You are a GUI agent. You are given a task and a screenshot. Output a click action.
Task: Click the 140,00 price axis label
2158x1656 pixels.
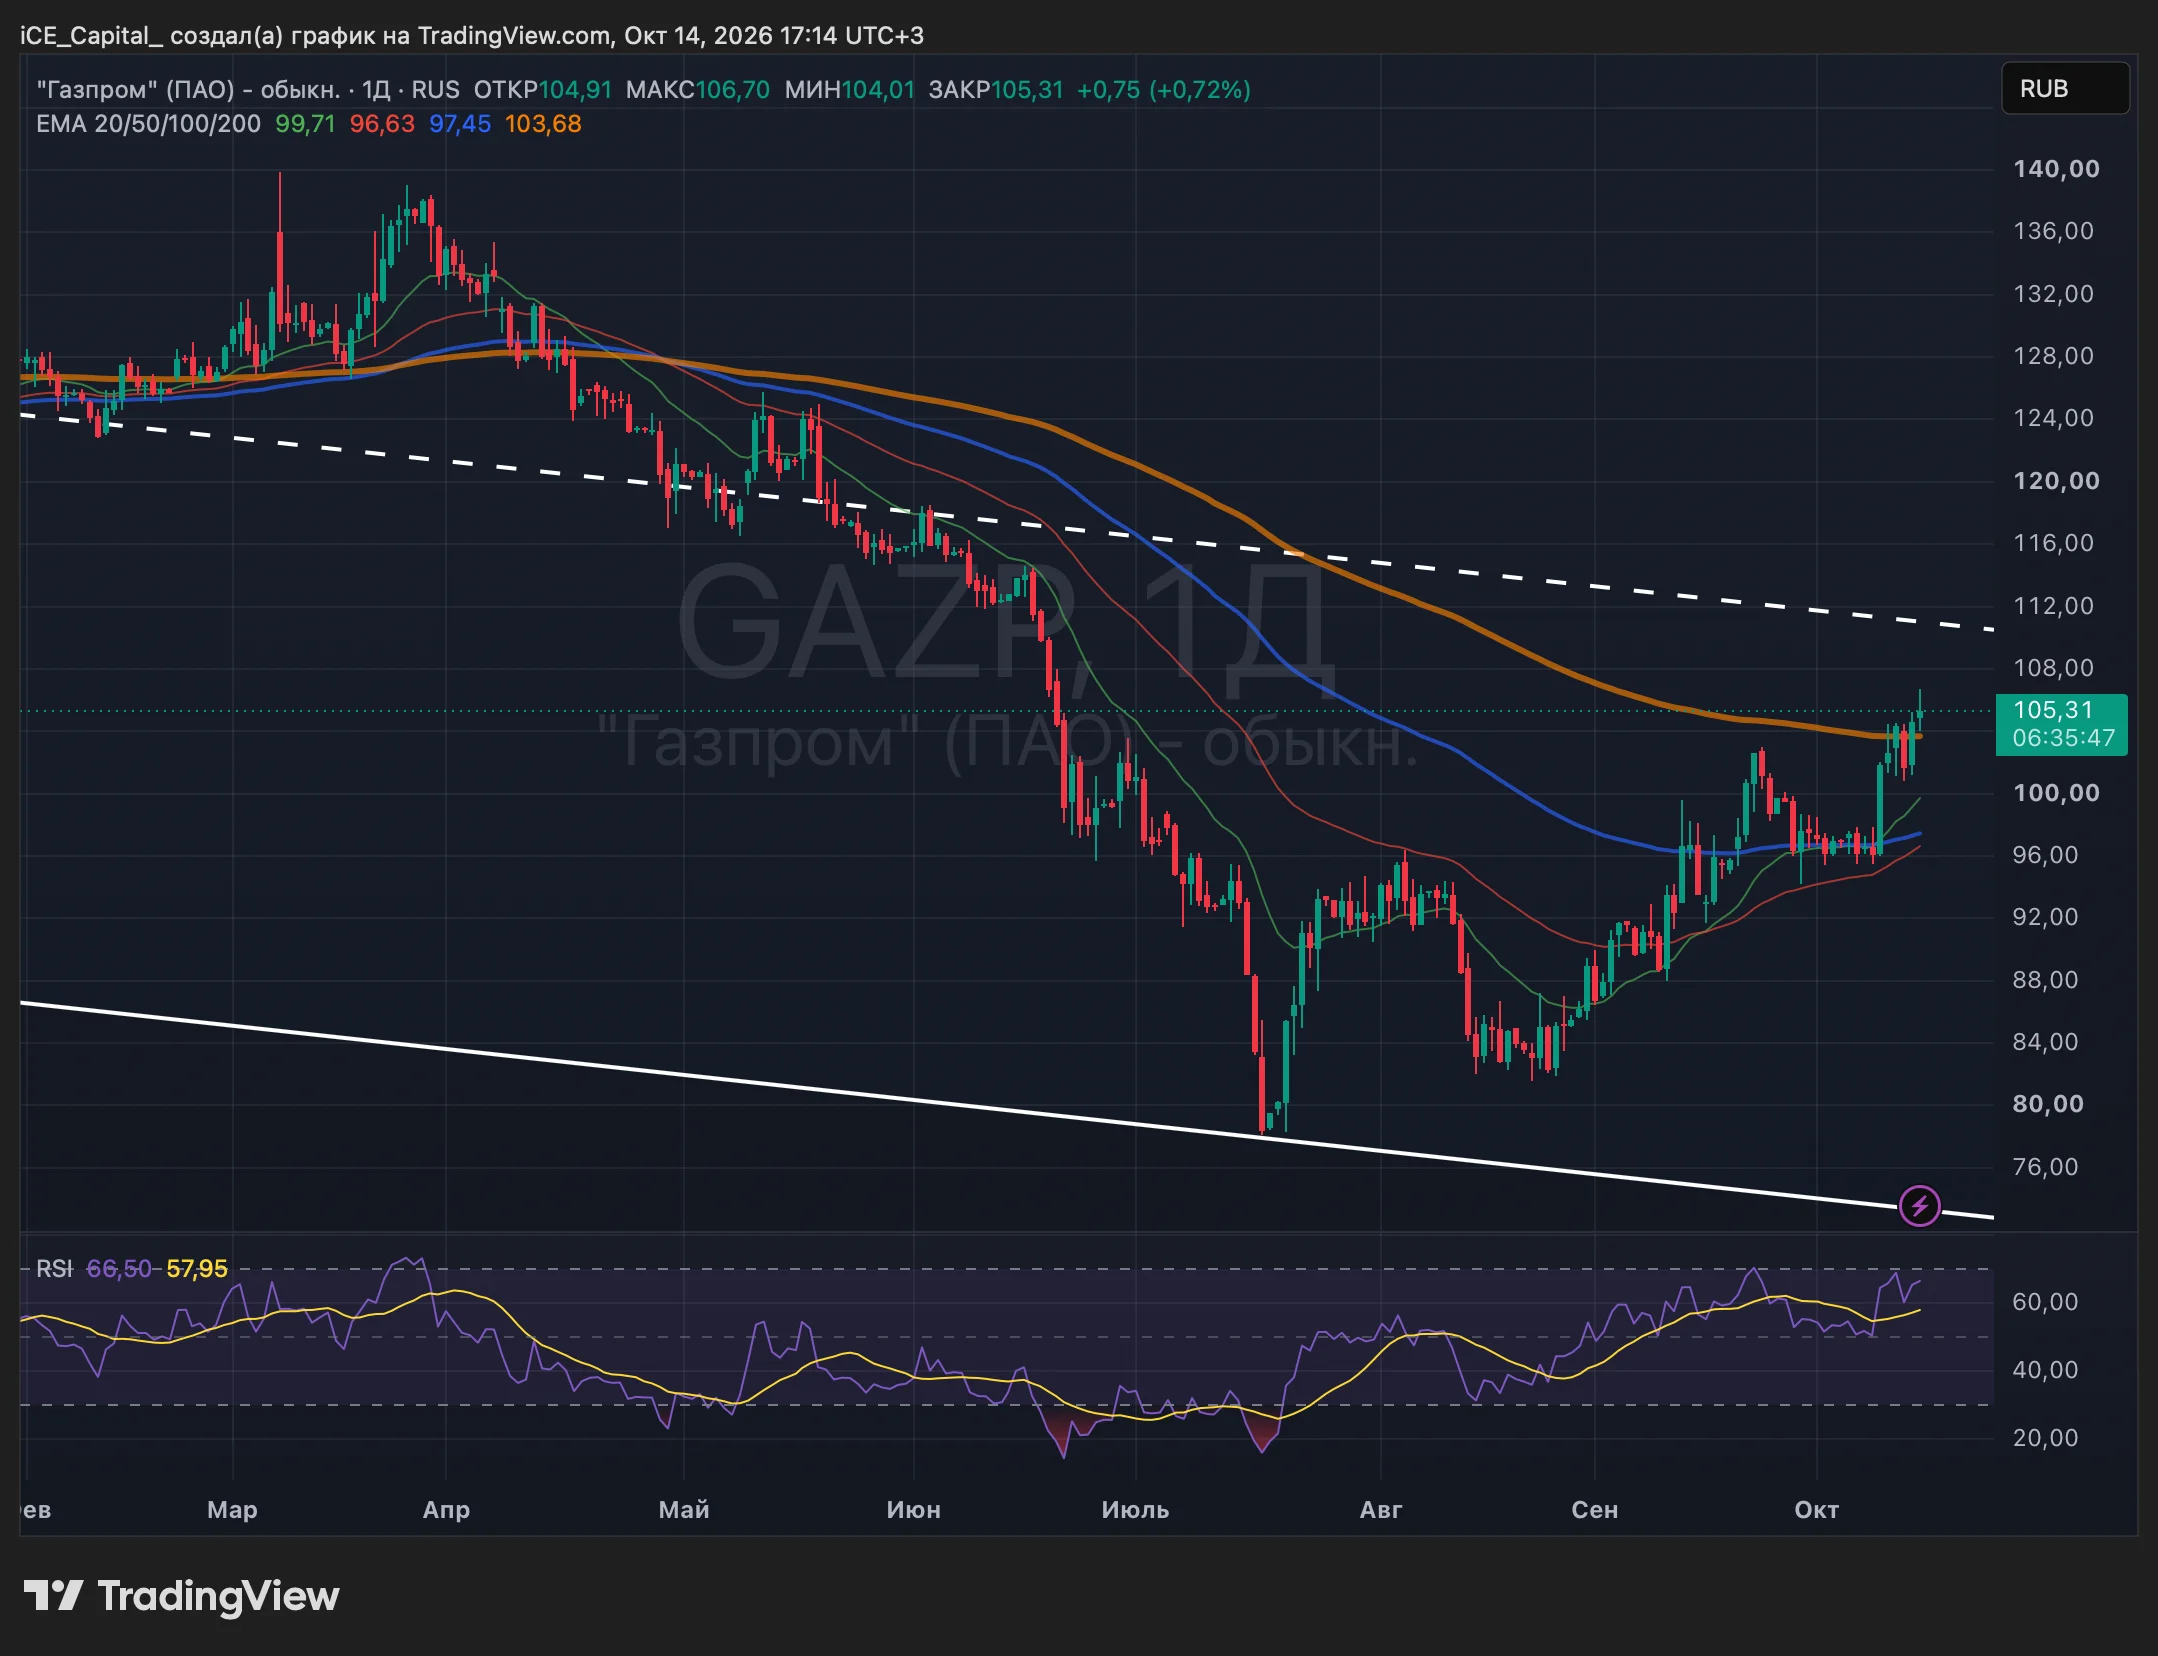[2056, 169]
